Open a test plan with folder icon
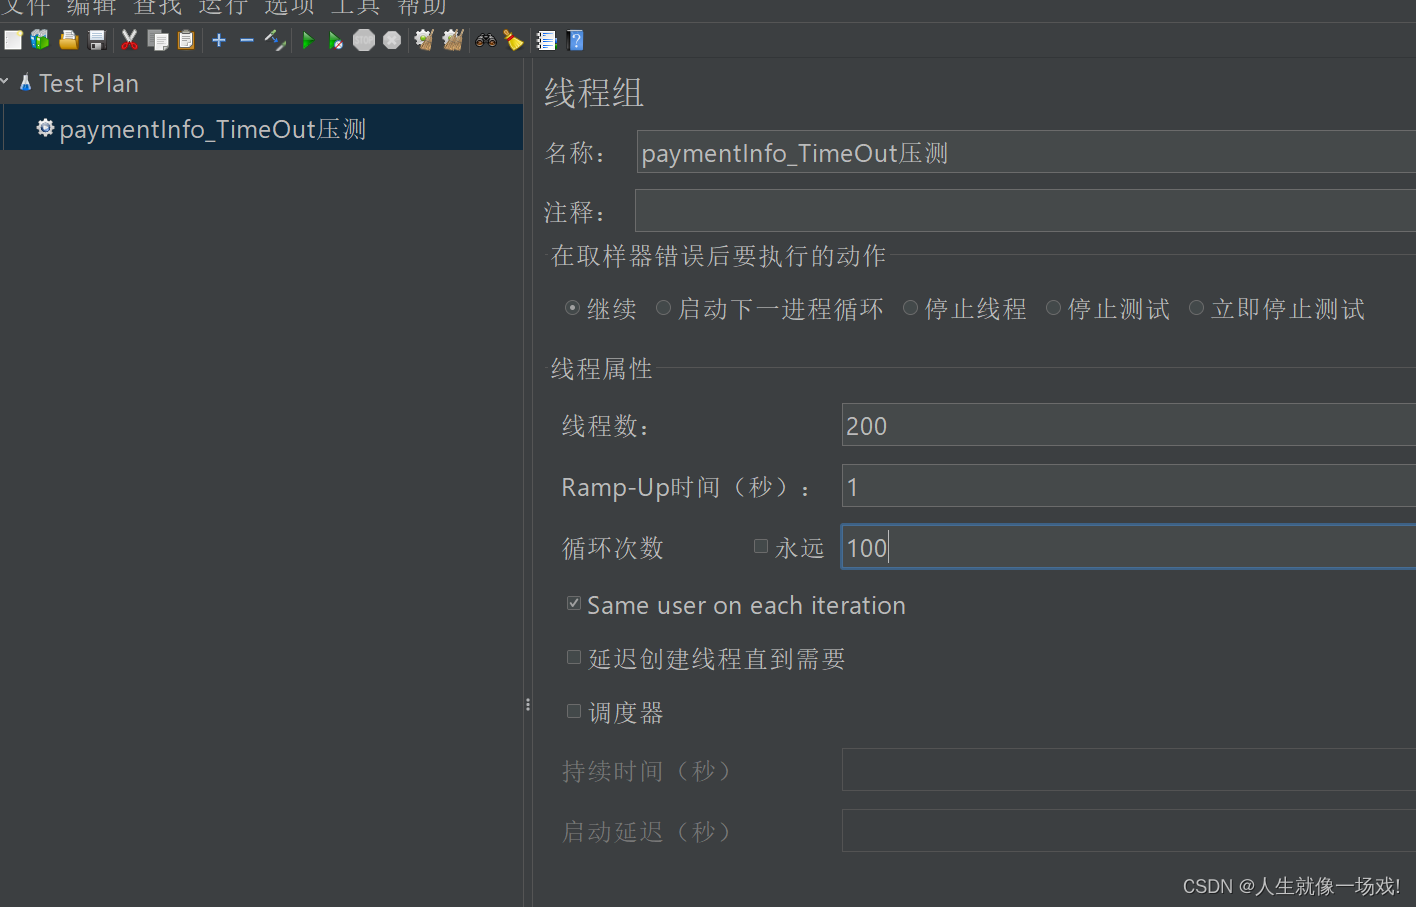Image resolution: width=1416 pixels, height=907 pixels. click(69, 40)
